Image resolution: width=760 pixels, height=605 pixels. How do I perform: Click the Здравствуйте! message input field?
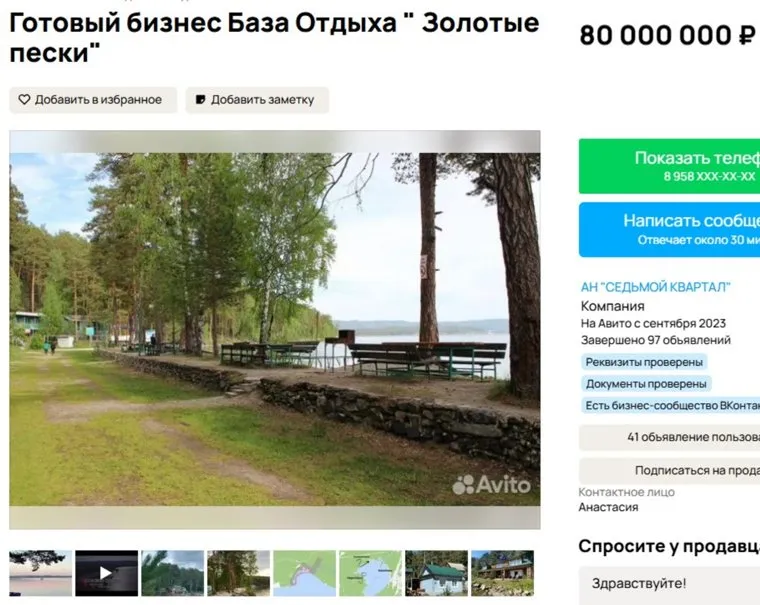coord(669,585)
